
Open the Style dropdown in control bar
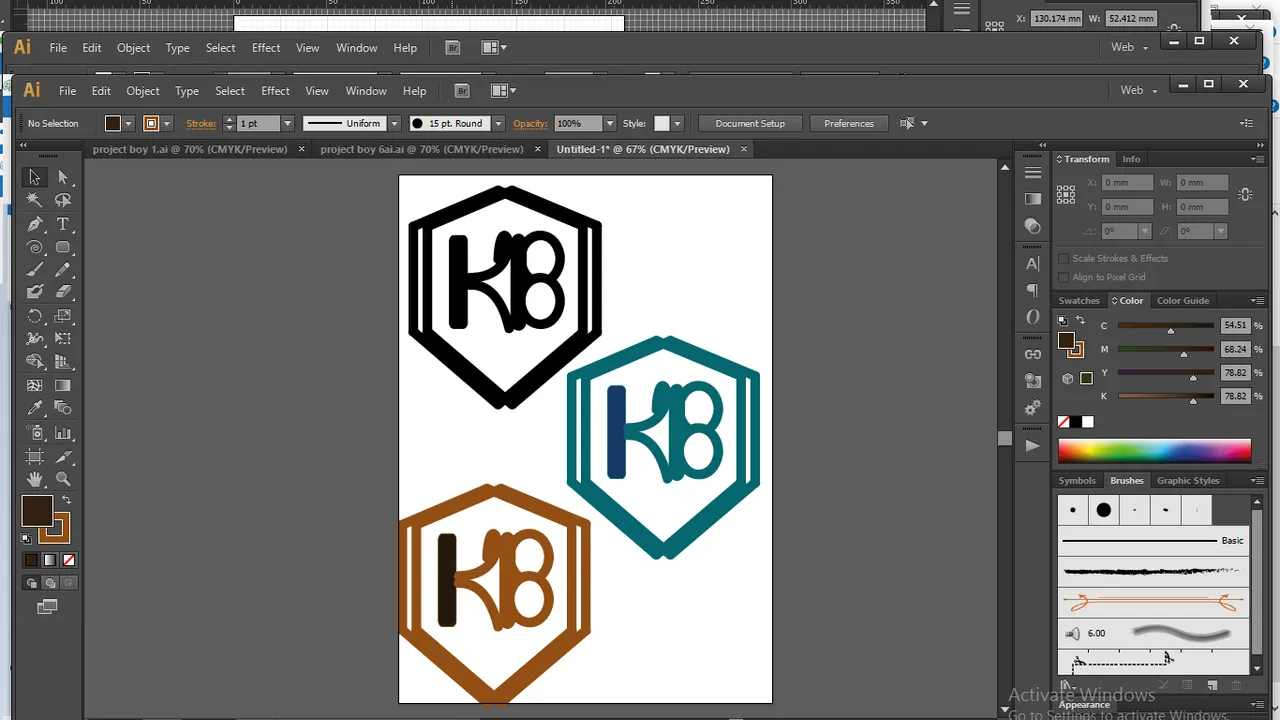pyautogui.click(x=677, y=123)
